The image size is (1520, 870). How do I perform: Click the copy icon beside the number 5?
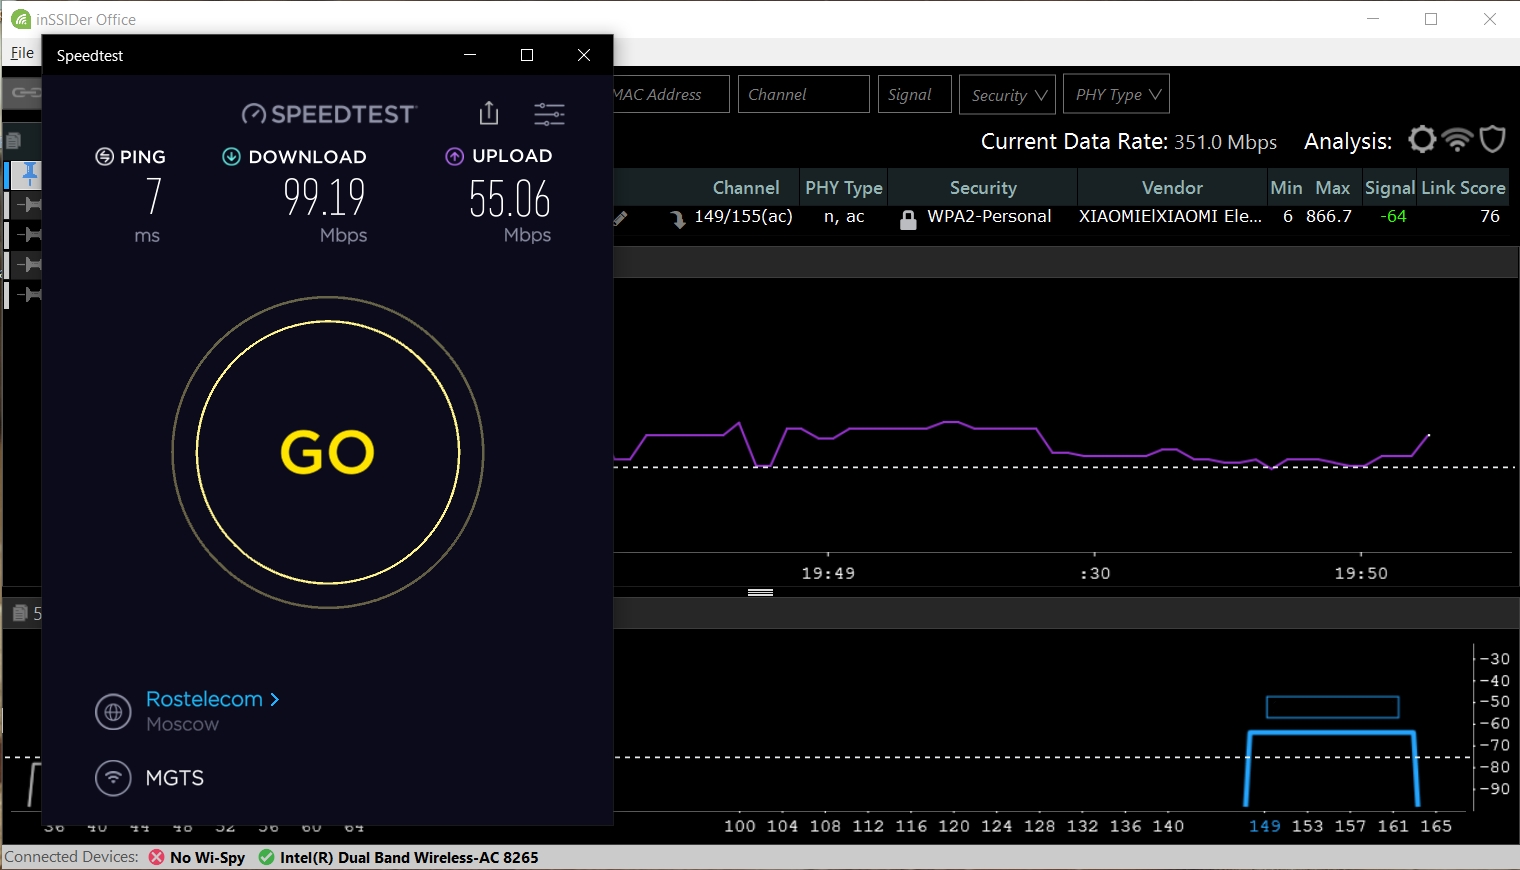pyautogui.click(x=20, y=613)
